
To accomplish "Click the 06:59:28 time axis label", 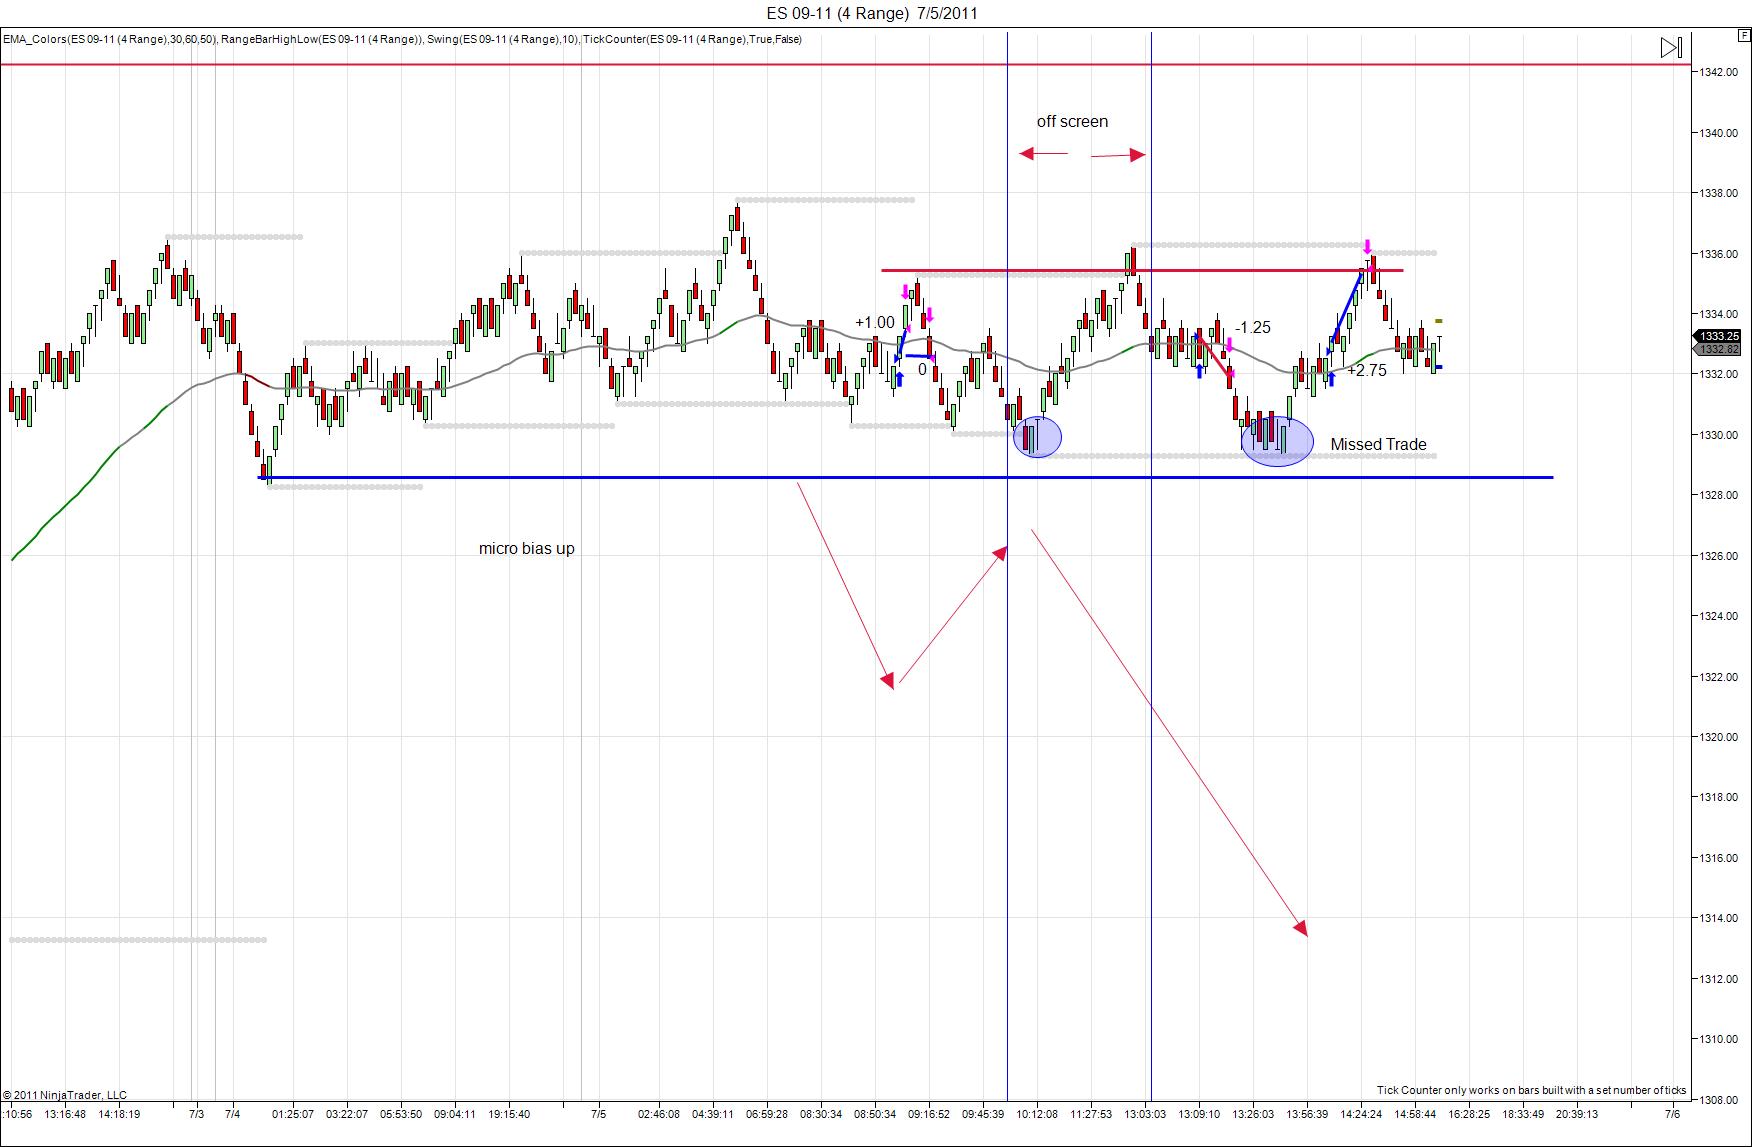I will pyautogui.click(x=767, y=1114).
